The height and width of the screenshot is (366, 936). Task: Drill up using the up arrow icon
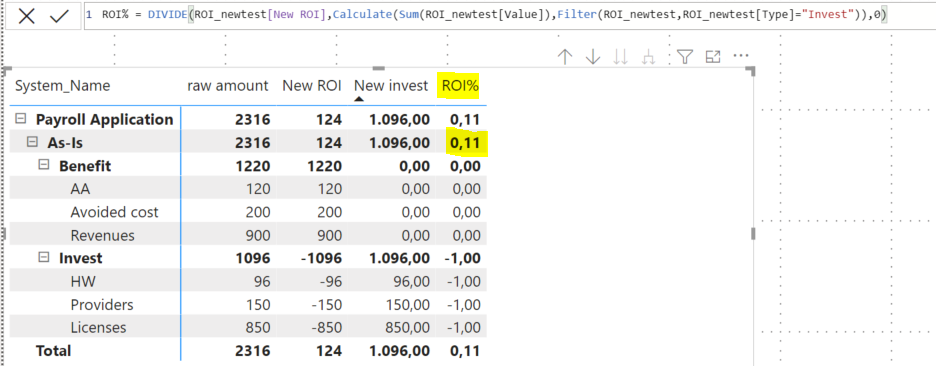coord(565,57)
